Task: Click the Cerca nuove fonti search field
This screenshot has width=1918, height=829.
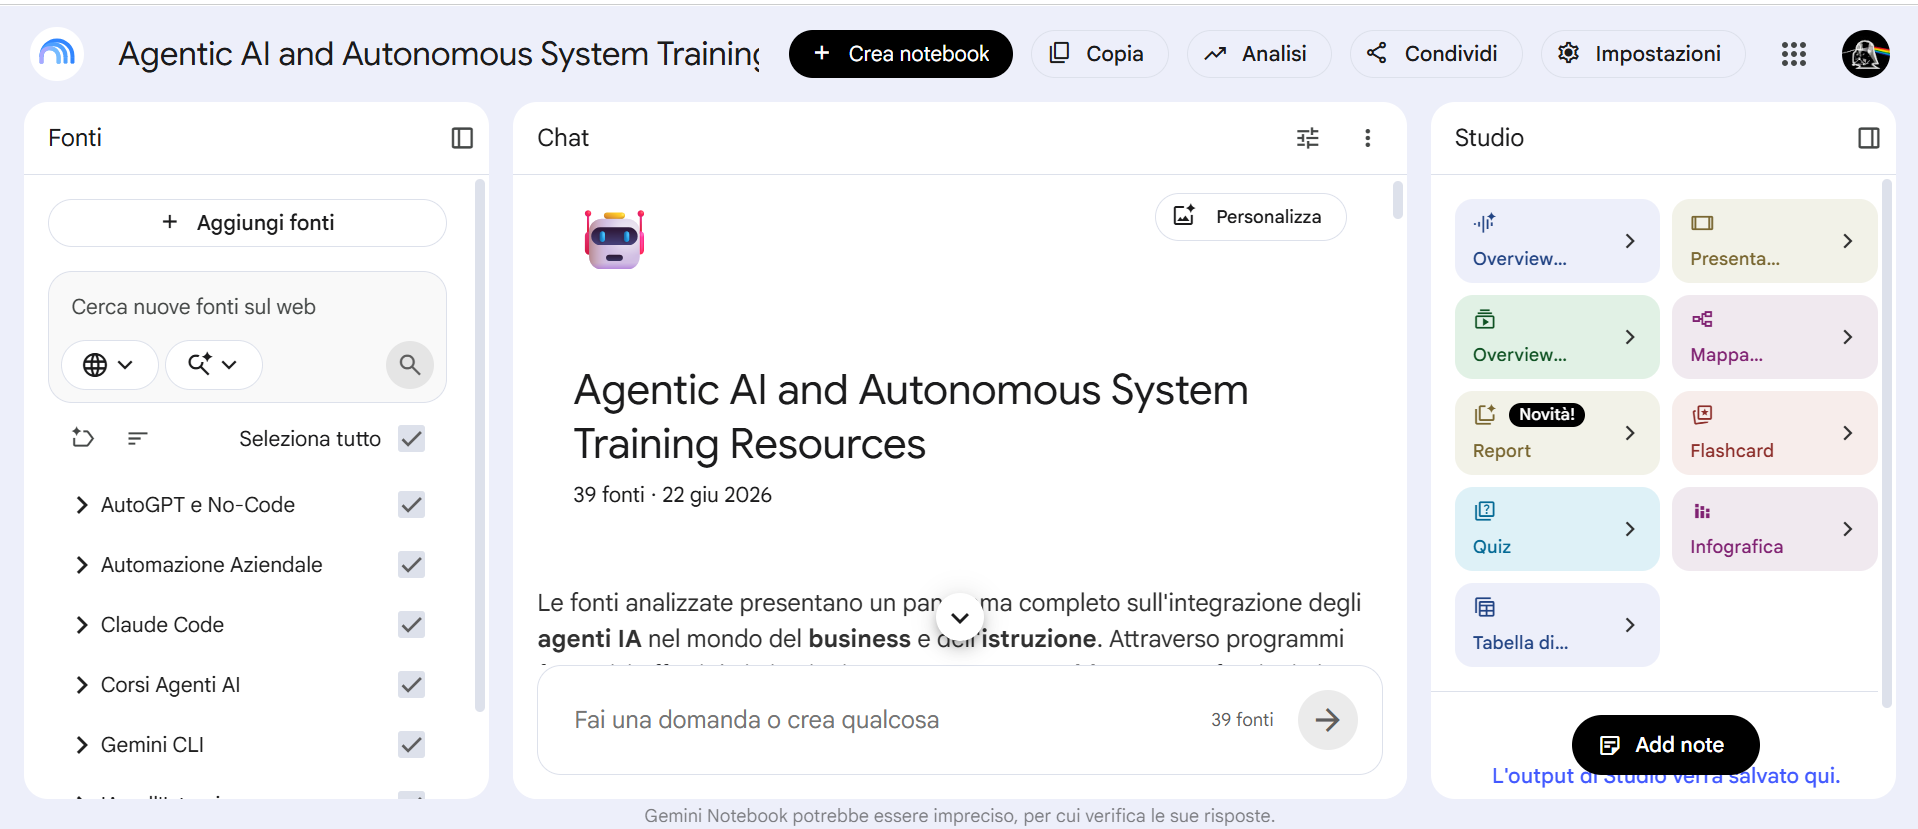Action: point(247,307)
